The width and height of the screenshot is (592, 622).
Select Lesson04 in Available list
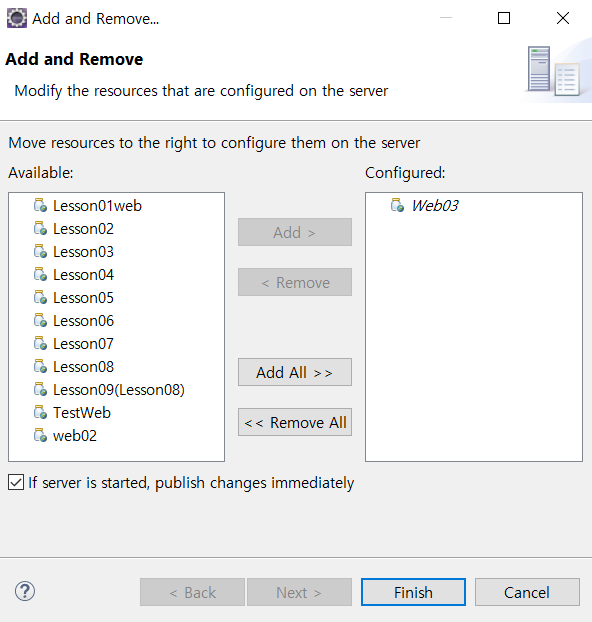coord(83,275)
